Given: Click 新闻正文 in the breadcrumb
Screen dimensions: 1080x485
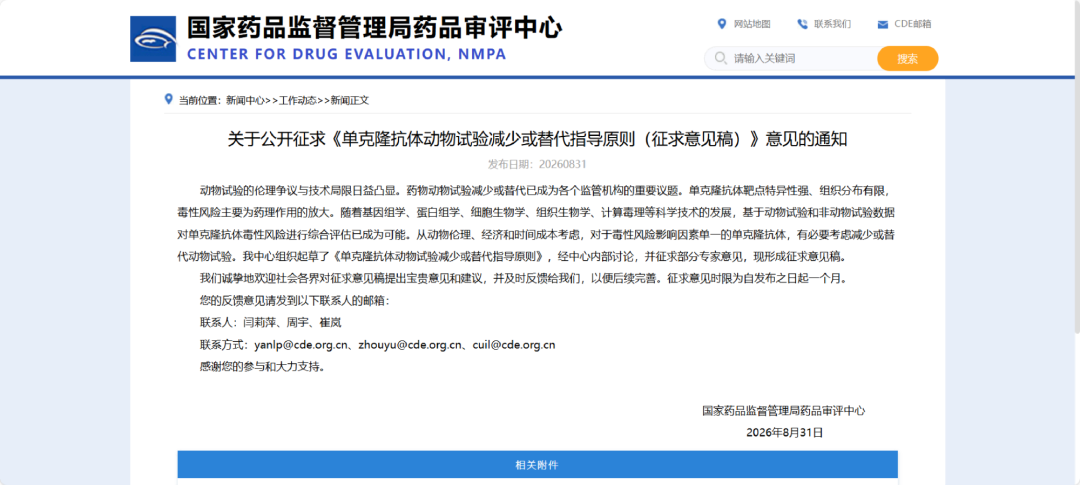Looking at the screenshot, I should click(x=350, y=100).
